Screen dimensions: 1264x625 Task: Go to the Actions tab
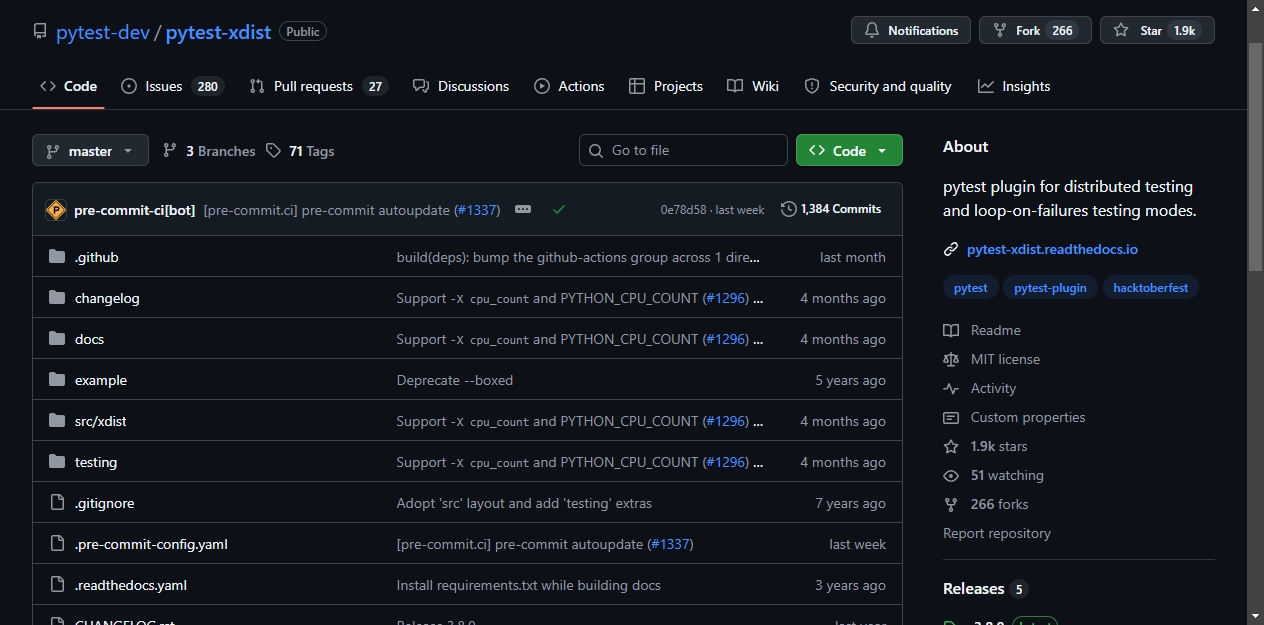point(569,86)
